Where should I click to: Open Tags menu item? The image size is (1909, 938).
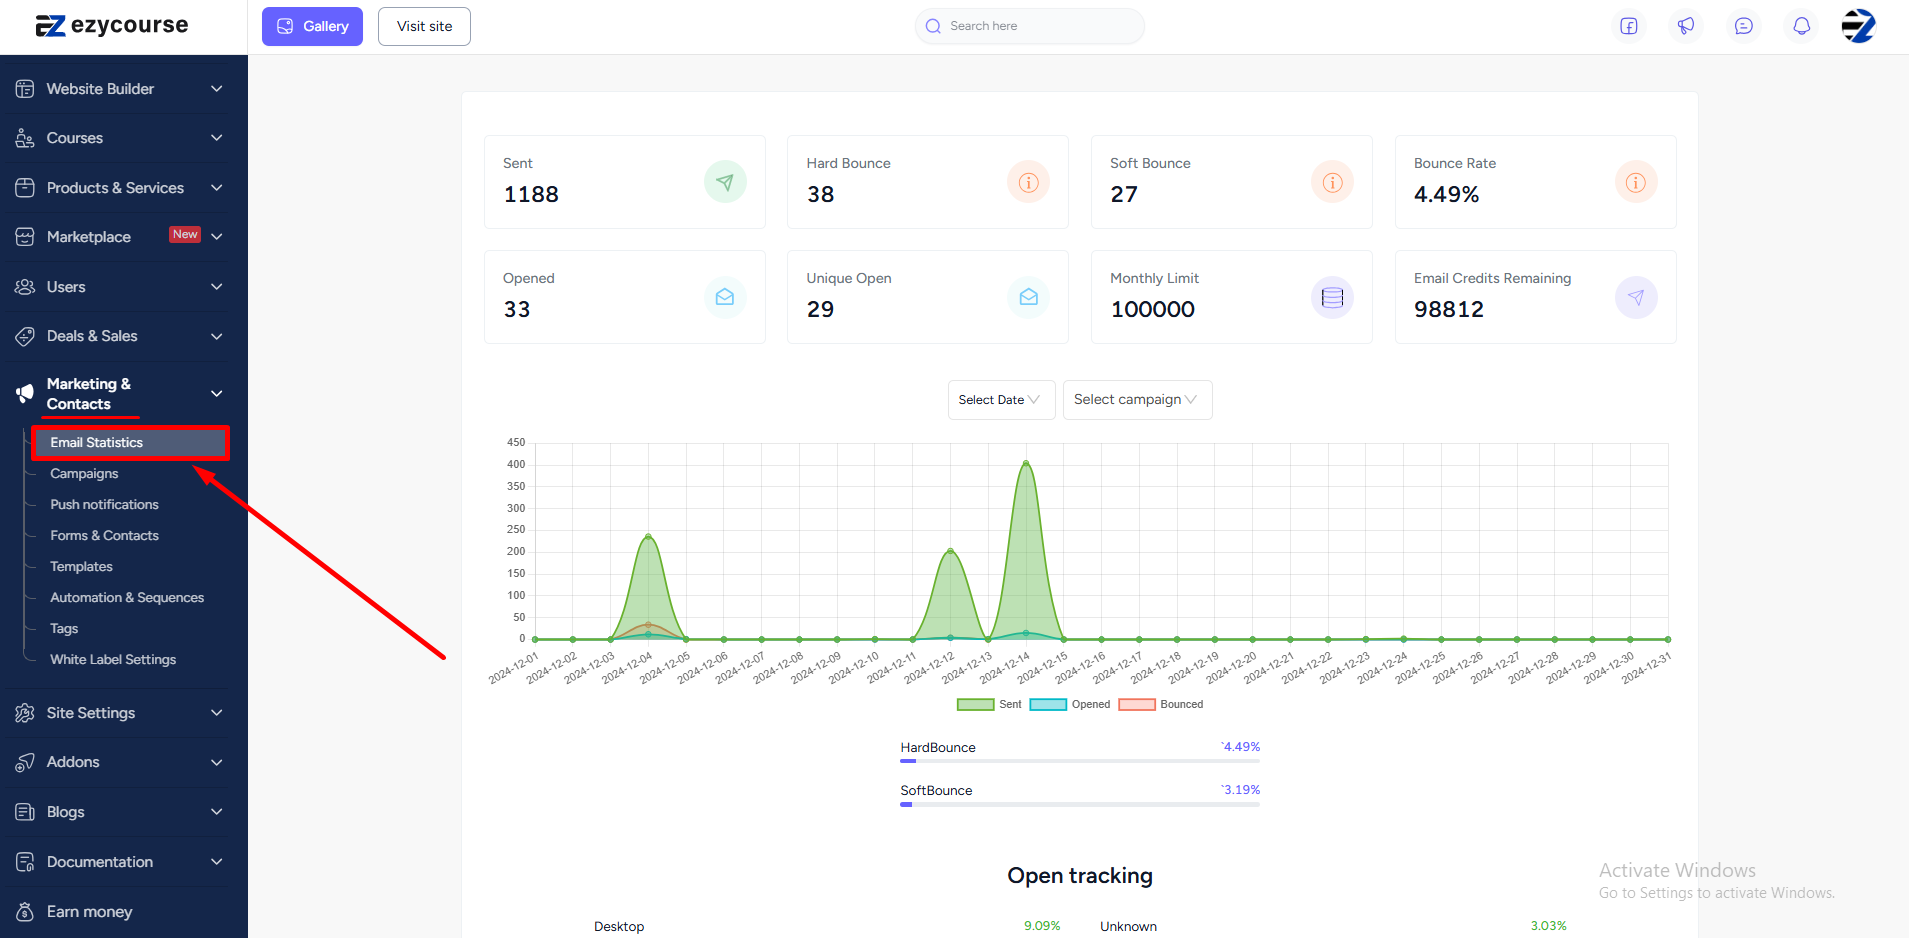coord(64,629)
